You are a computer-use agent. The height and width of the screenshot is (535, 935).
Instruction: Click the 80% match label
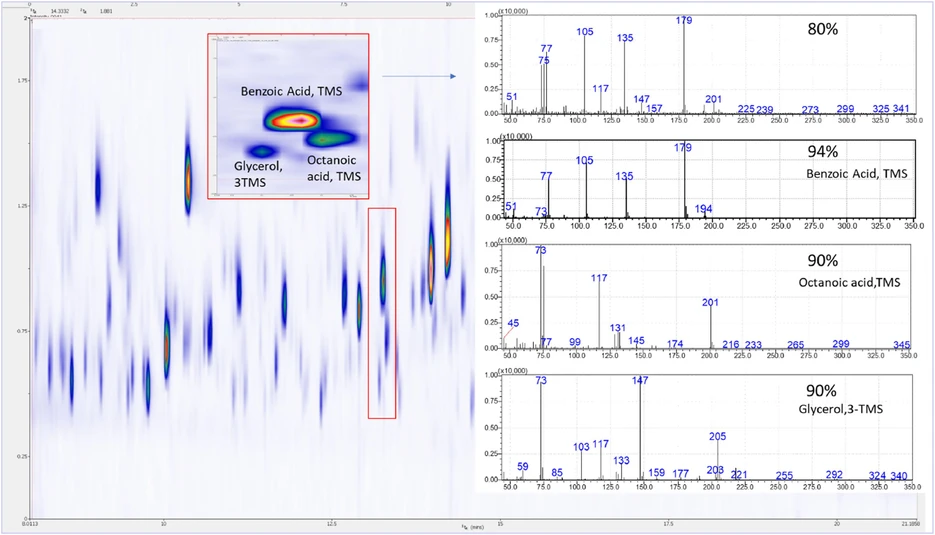click(822, 29)
